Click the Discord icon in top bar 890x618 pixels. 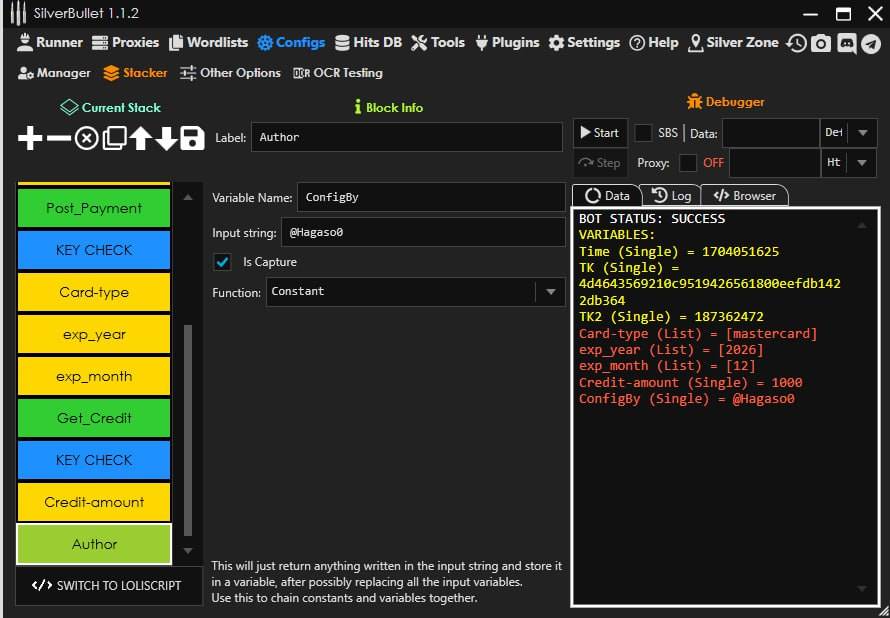[x=846, y=43]
